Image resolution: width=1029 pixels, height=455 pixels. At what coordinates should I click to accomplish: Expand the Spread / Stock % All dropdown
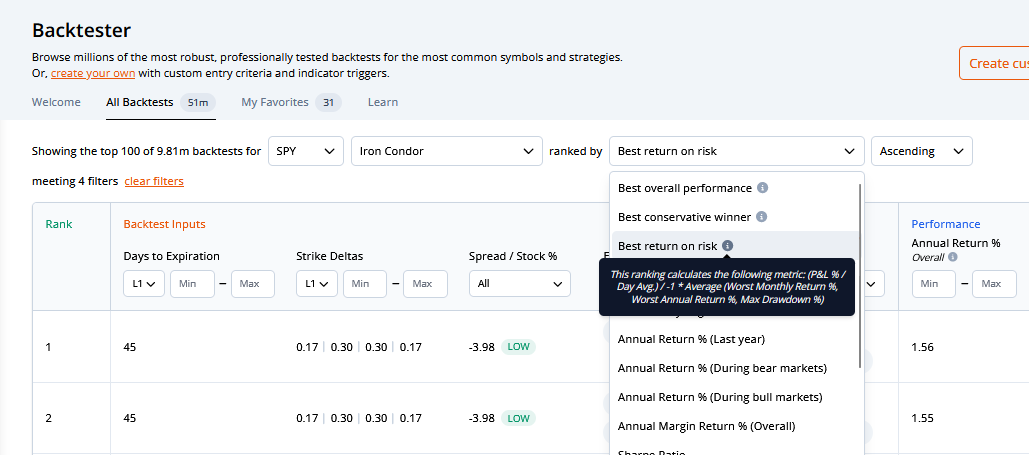(519, 284)
